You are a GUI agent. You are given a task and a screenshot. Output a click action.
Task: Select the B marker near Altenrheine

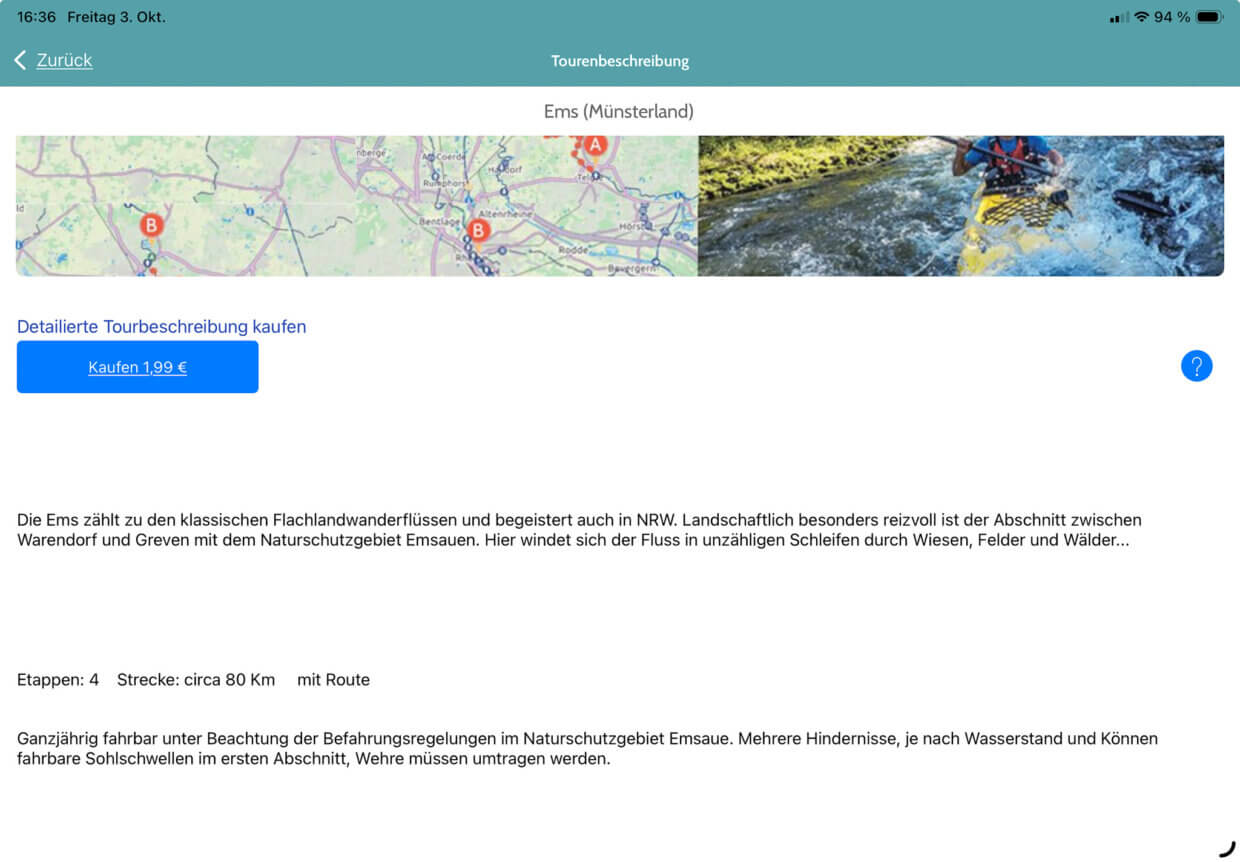(478, 231)
